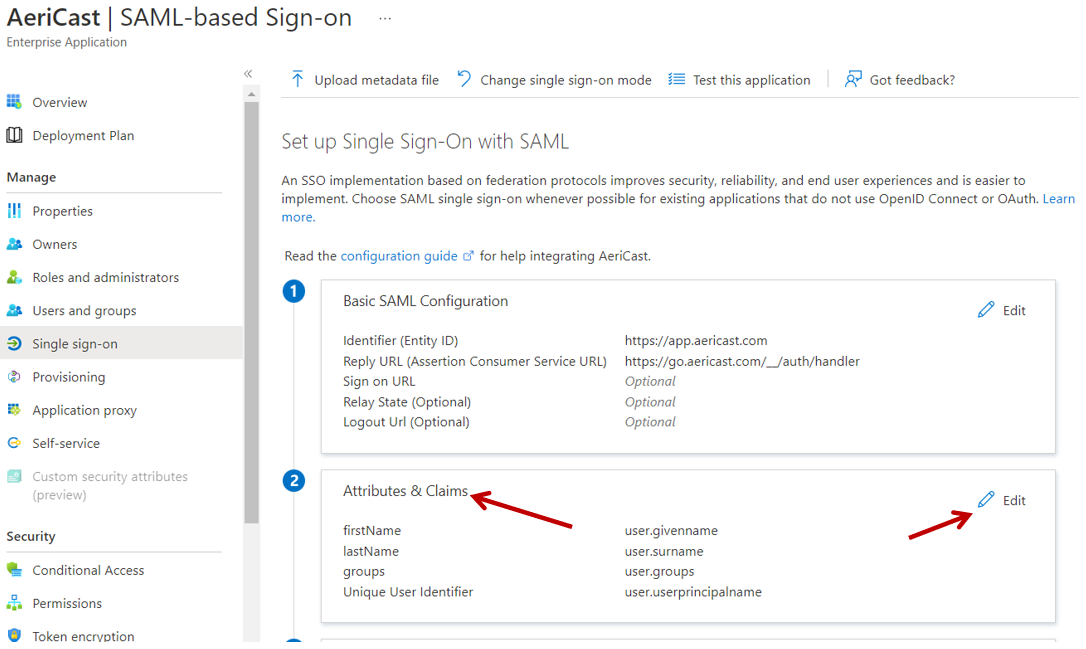Click the Owners people icon
This screenshot has height=649, width=1086.
[x=14, y=244]
